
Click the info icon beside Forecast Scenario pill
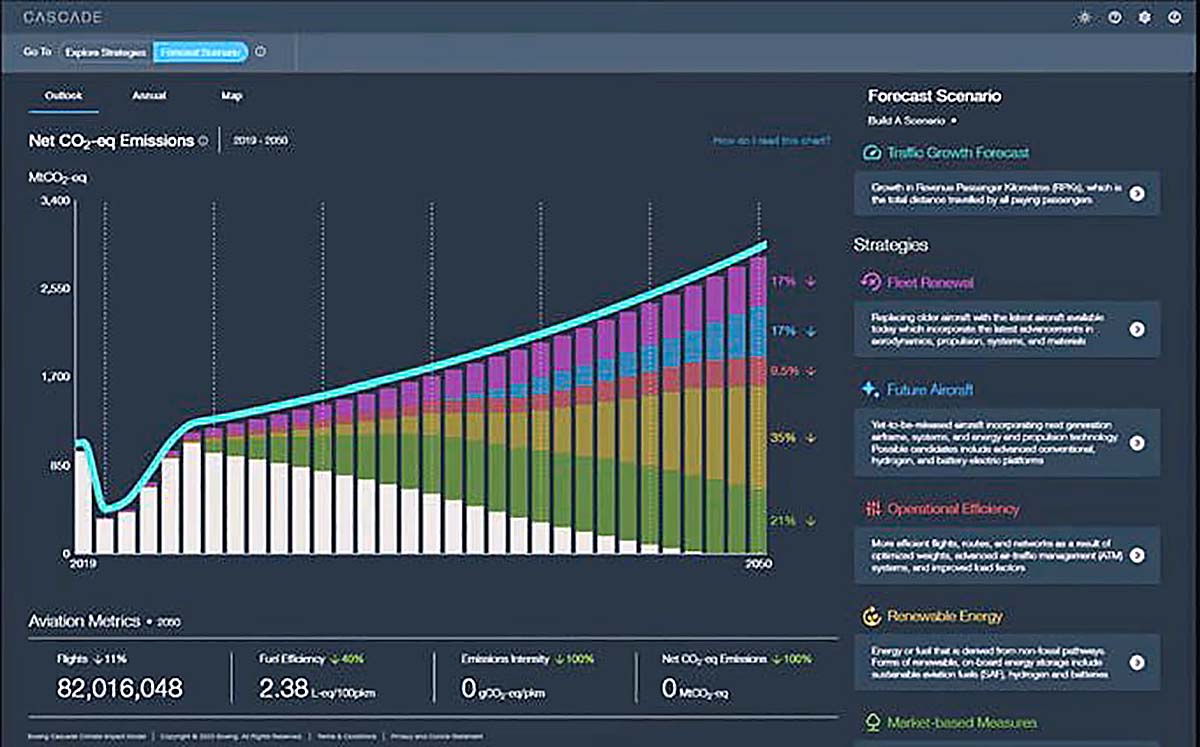click(261, 52)
